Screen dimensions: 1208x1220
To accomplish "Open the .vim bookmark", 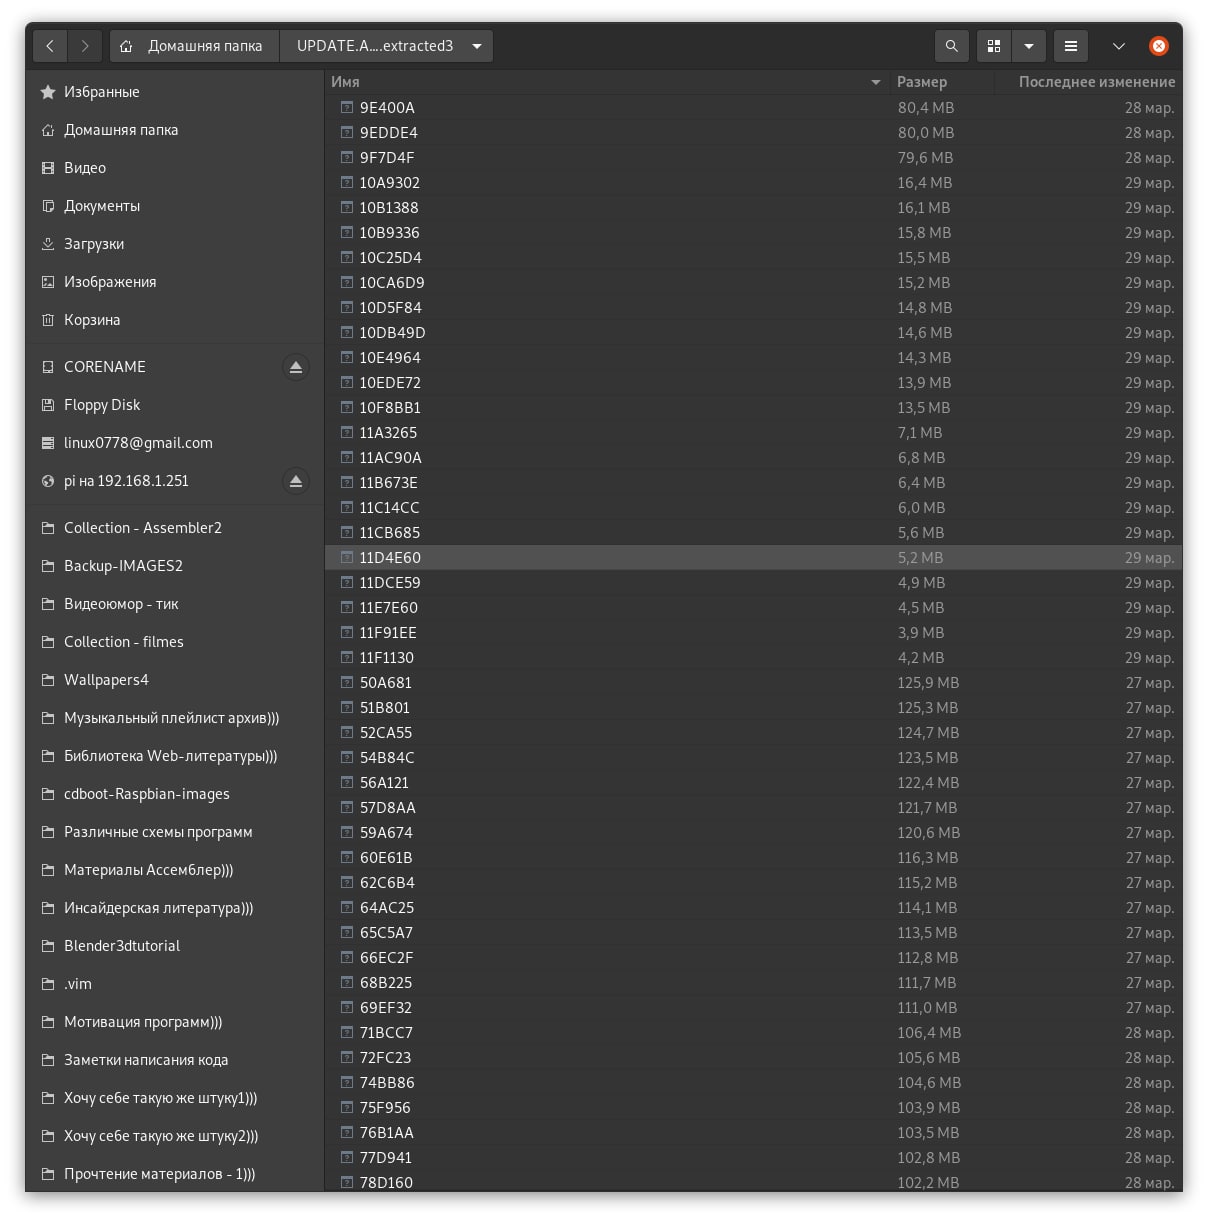I will point(175,984).
